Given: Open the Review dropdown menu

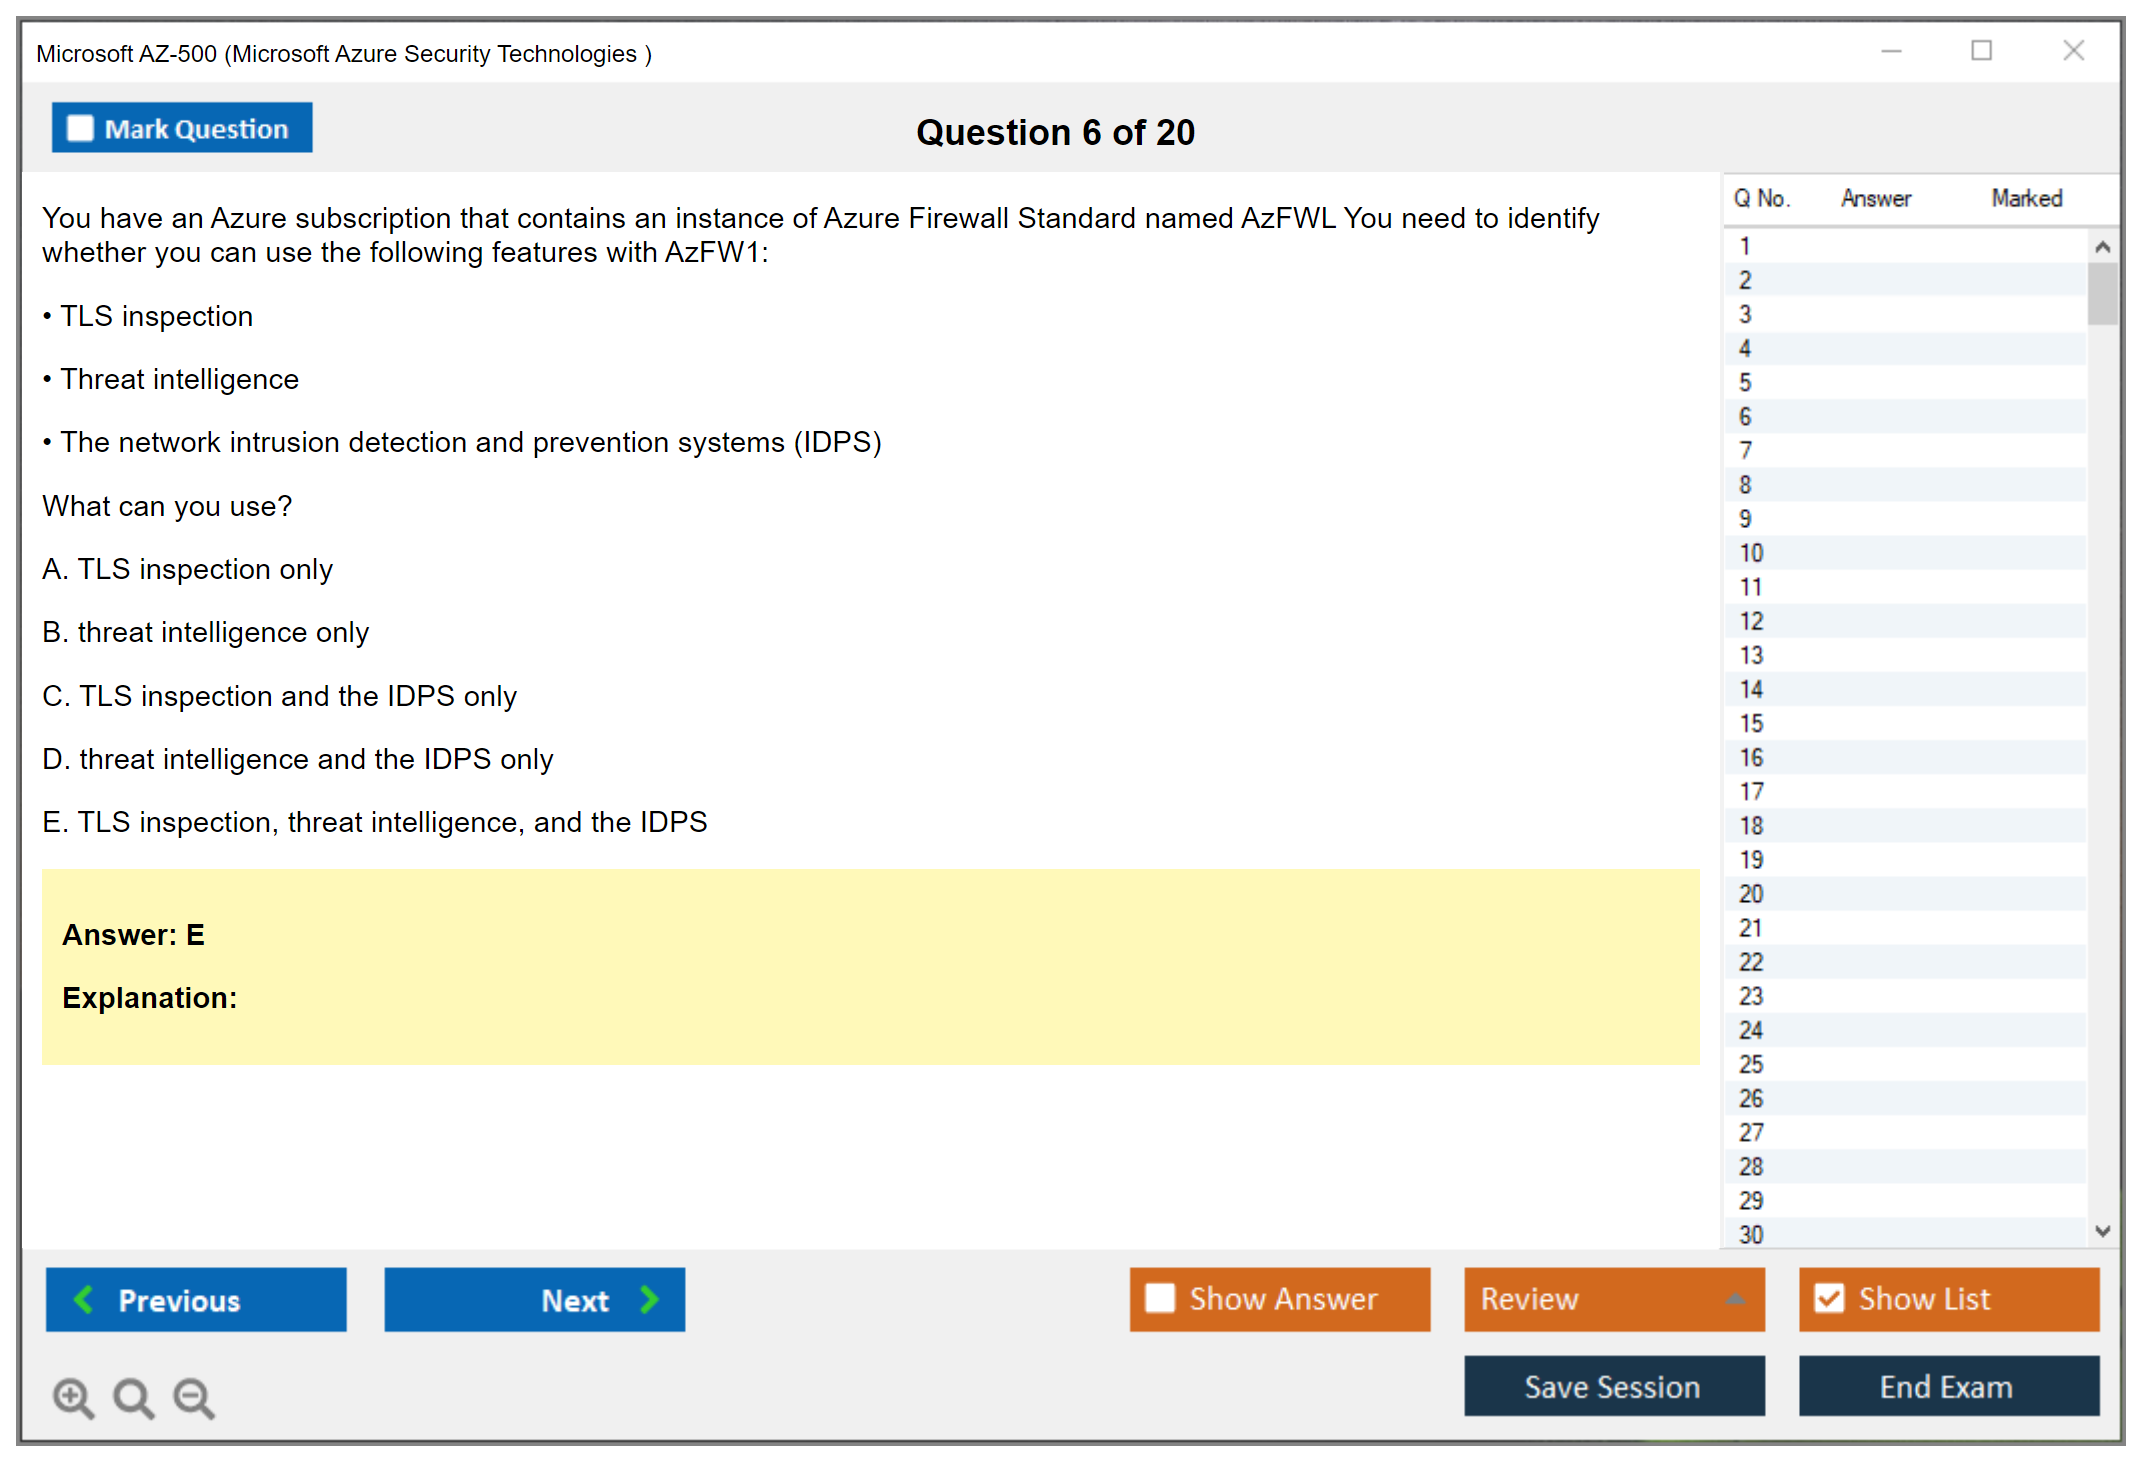Looking at the screenshot, I should pyautogui.click(x=1735, y=1299).
